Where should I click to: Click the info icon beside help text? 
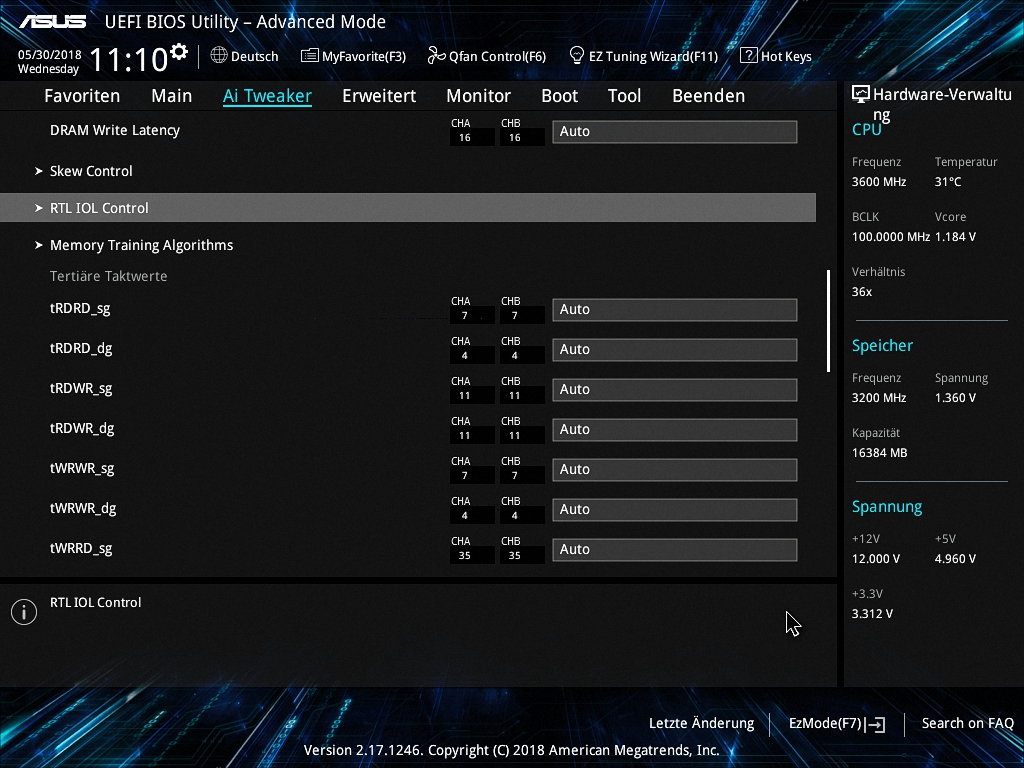(x=24, y=612)
